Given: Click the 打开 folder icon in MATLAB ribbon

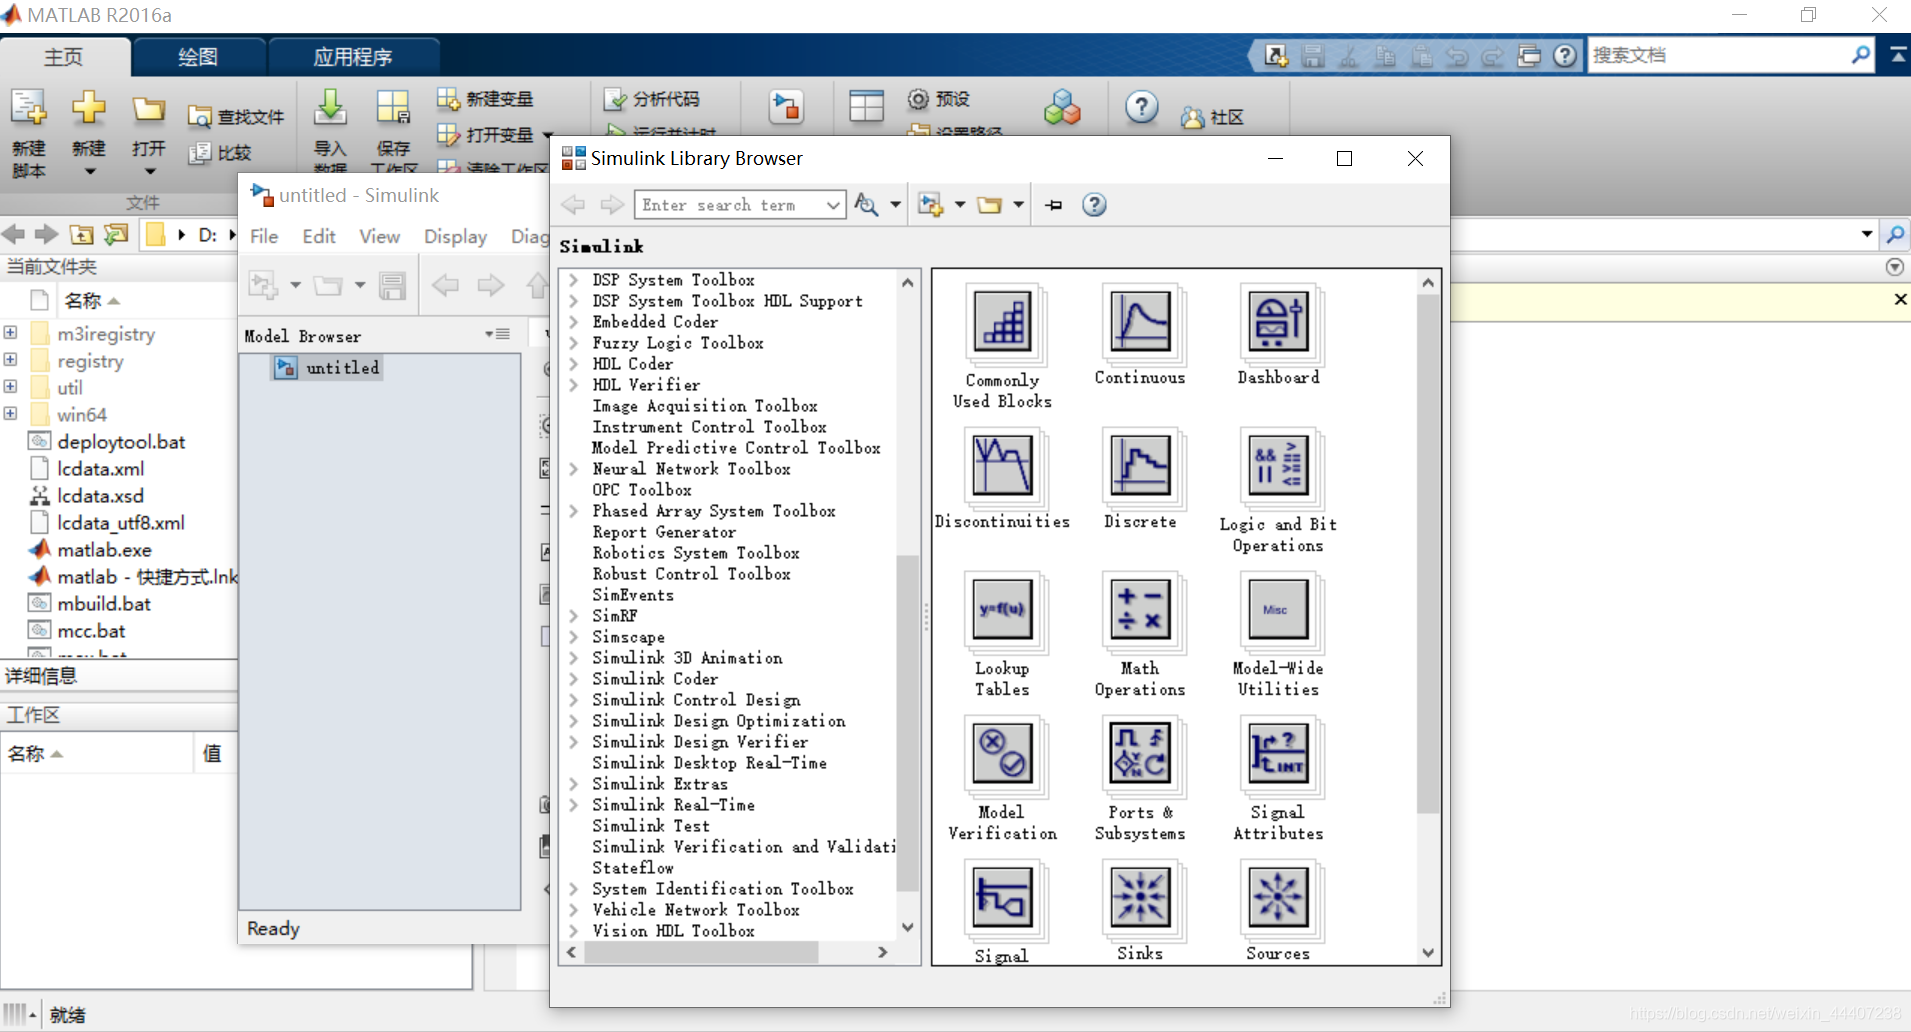Looking at the screenshot, I should click(x=149, y=109).
